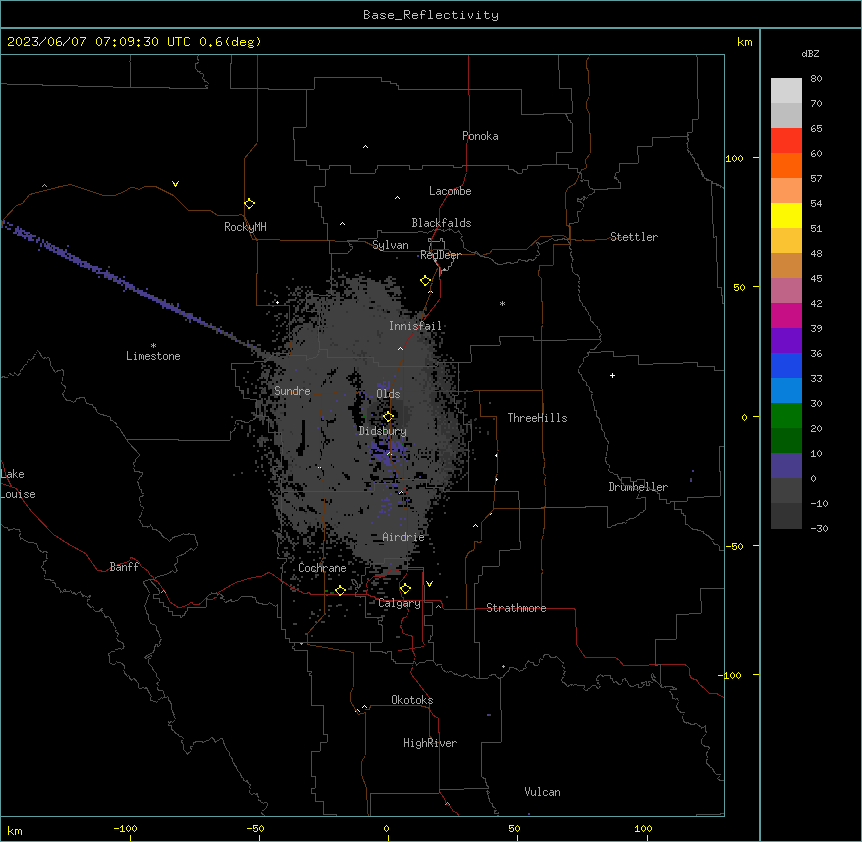Screen dimensions: 862x842
Task: Click the ThreeHills town label
Action: point(538,418)
